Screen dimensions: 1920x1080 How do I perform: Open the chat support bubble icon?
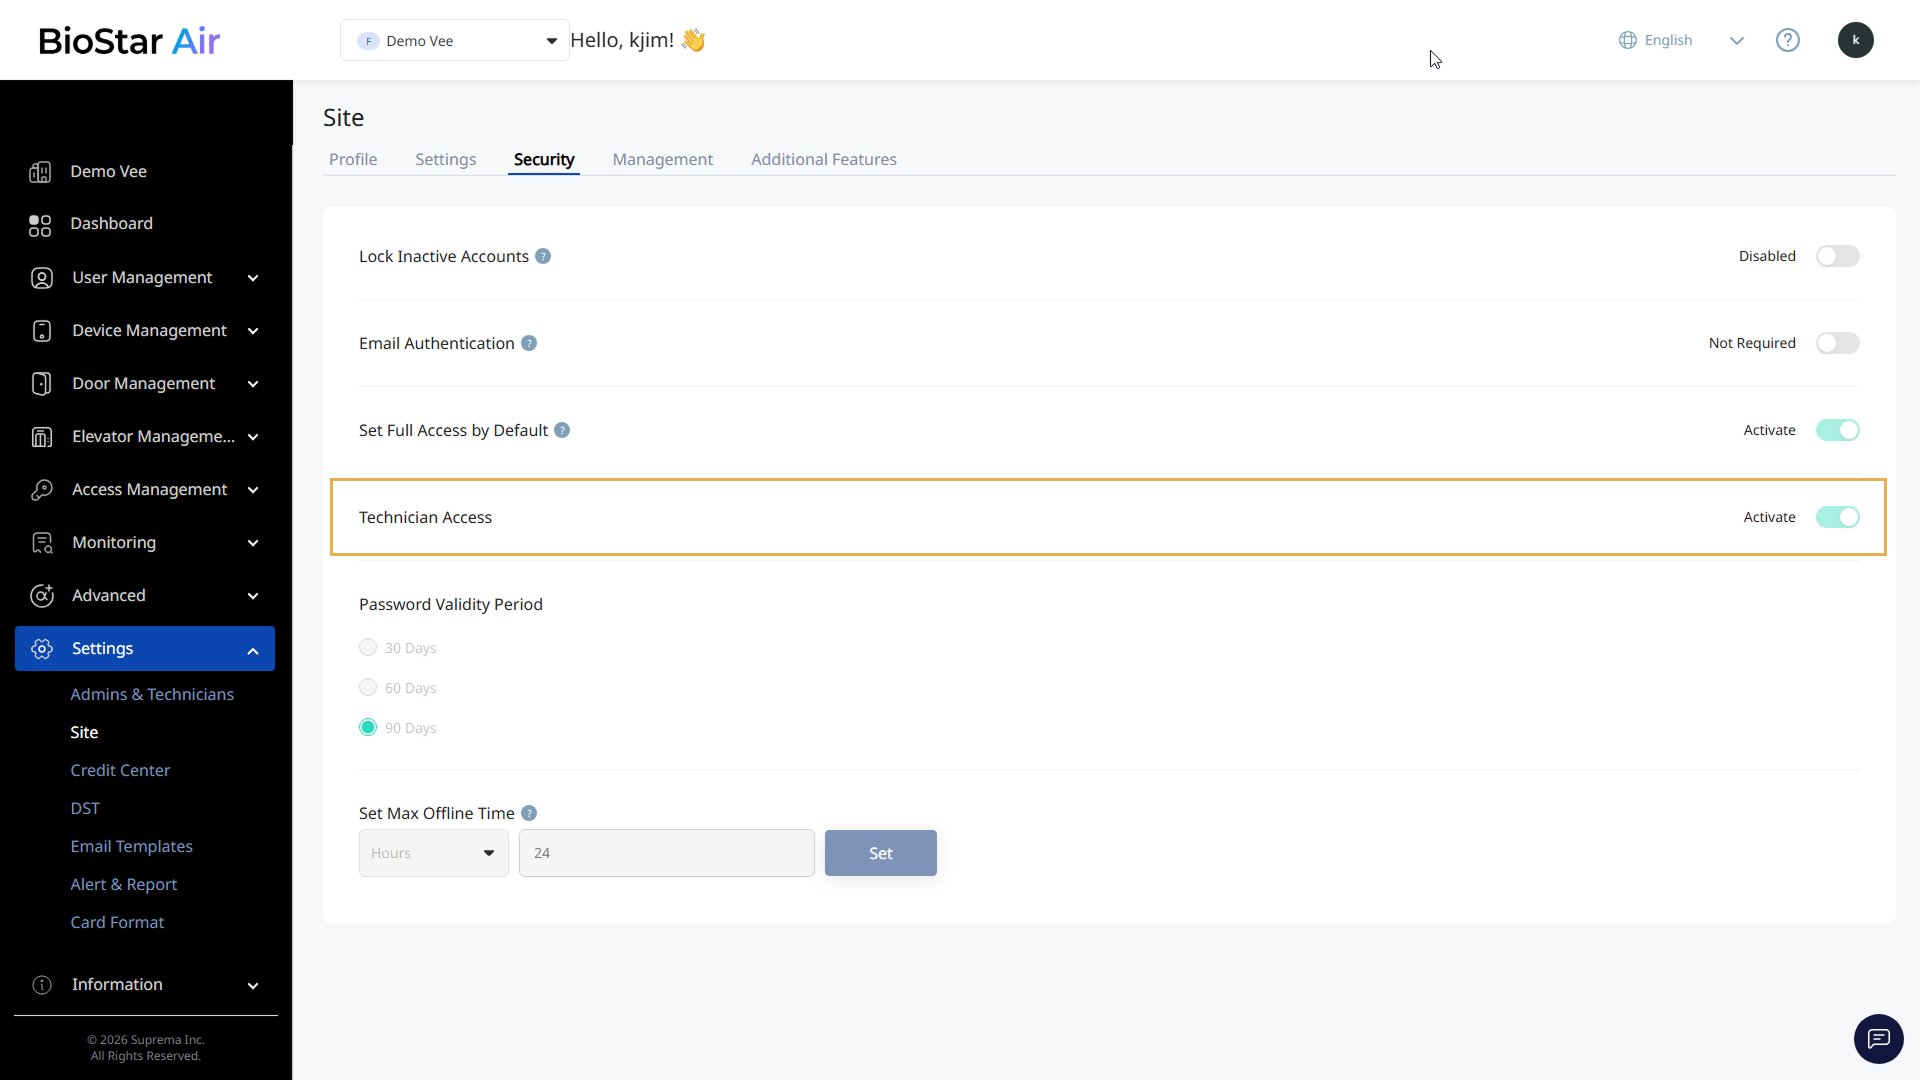1878,1039
